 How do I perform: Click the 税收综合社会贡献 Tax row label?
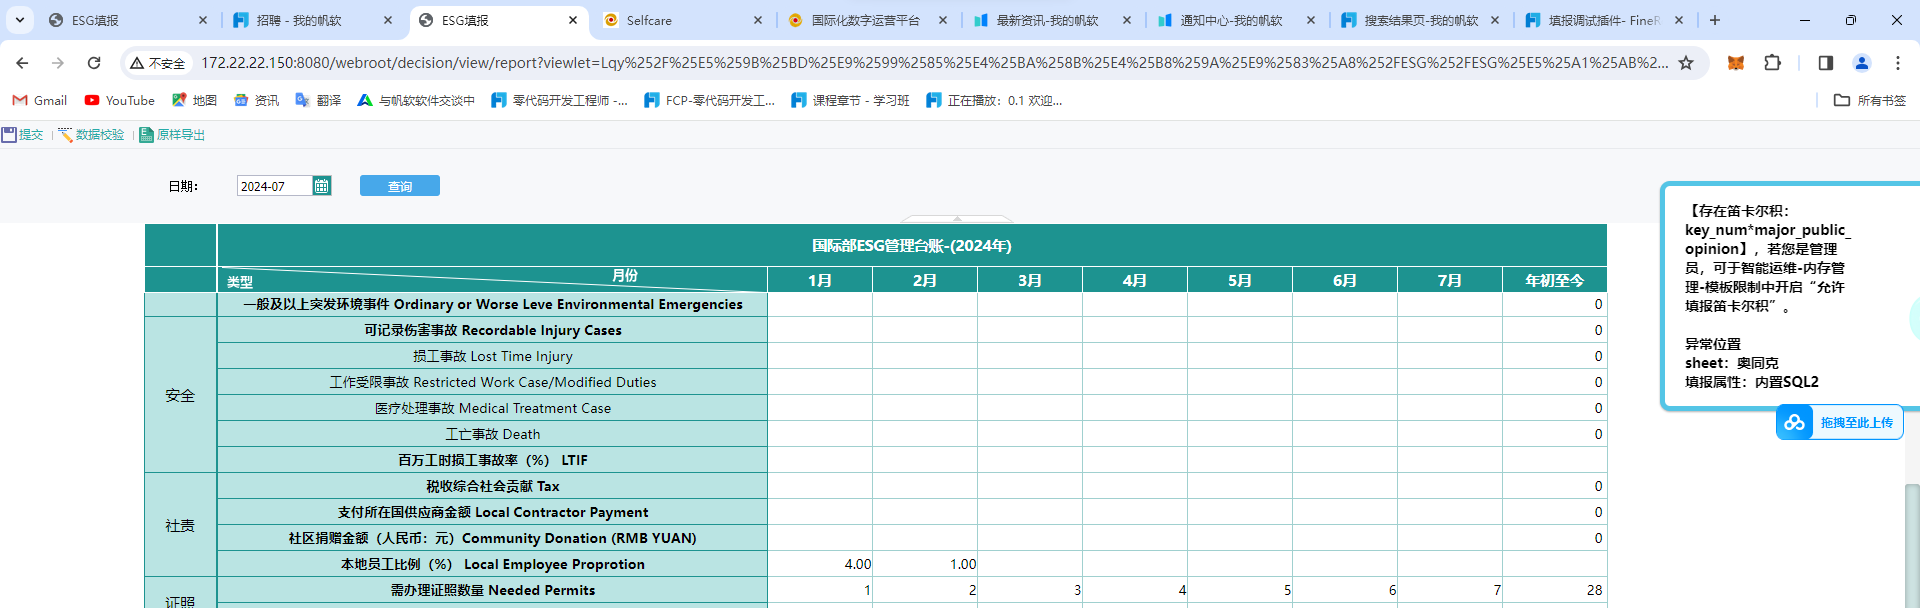(493, 486)
